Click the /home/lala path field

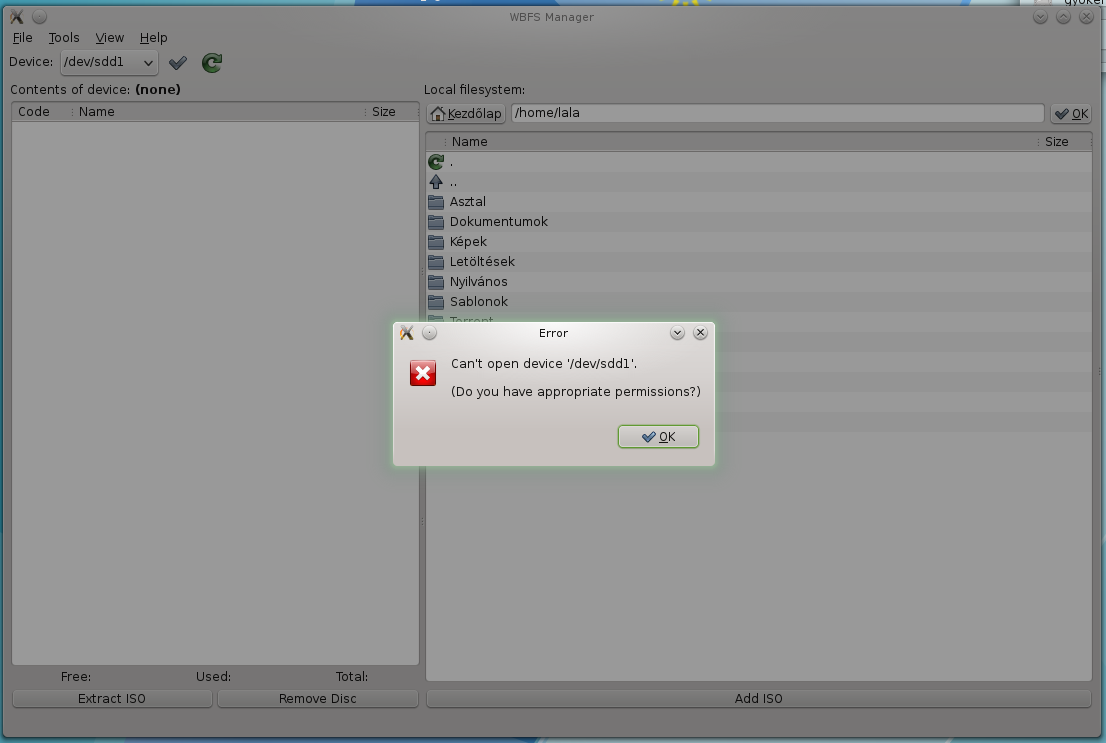click(777, 113)
